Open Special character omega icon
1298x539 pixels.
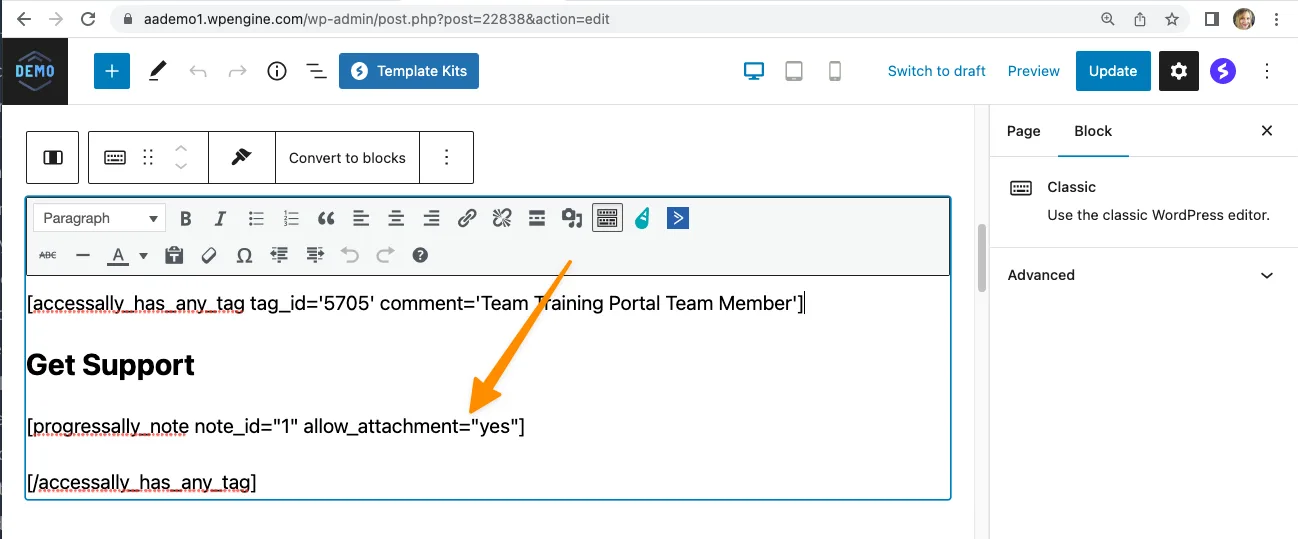244,255
